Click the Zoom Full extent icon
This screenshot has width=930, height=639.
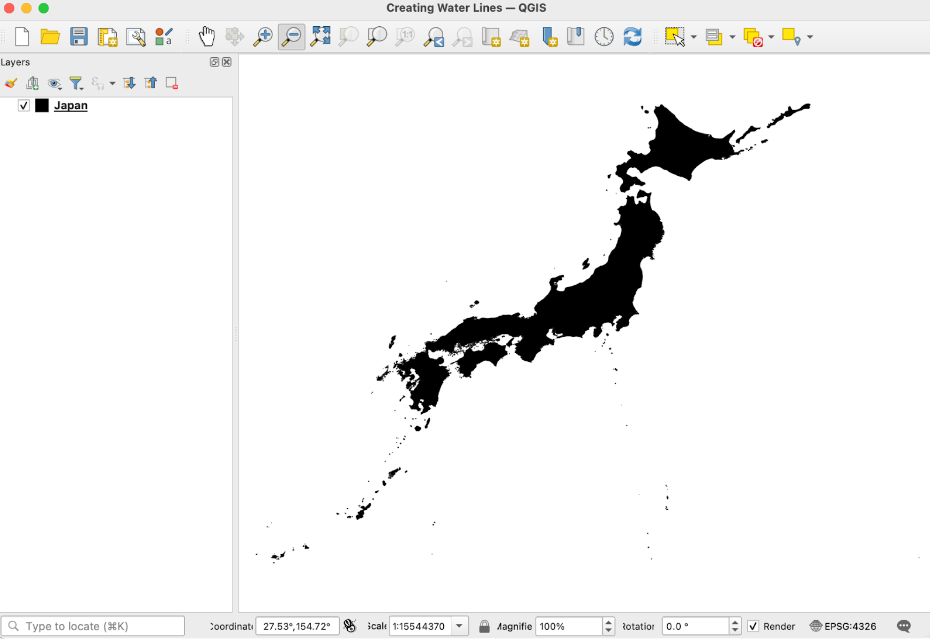tap(320, 37)
